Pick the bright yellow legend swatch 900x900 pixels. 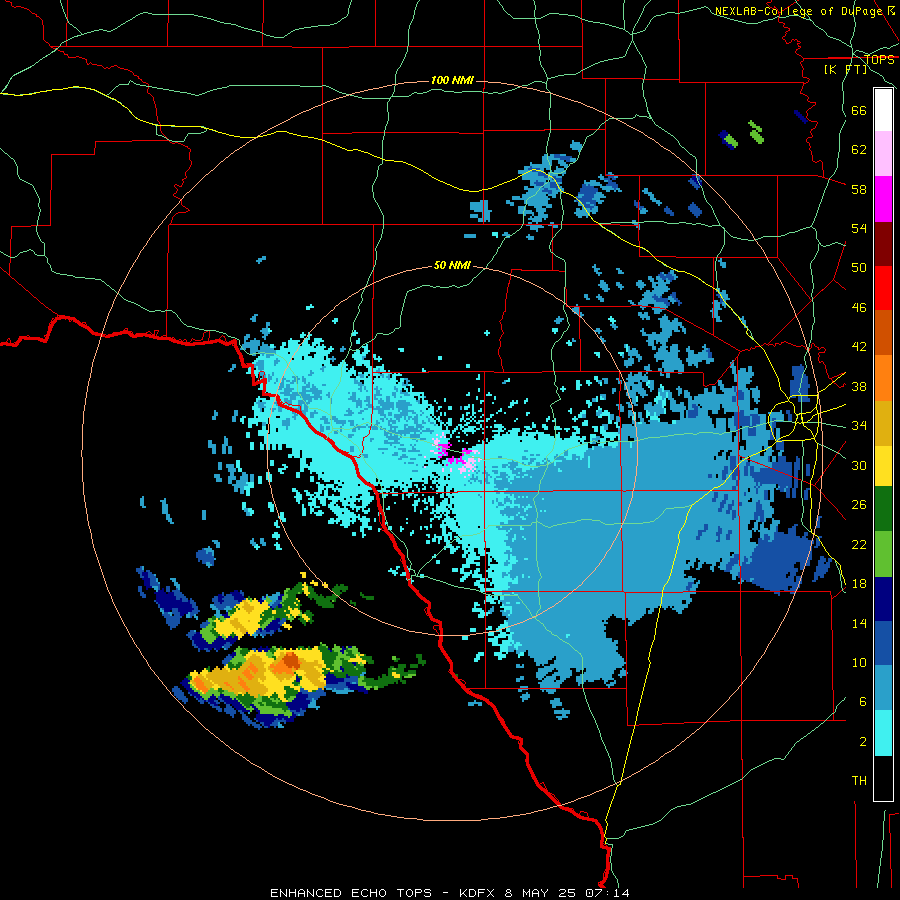pyautogui.click(x=883, y=466)
